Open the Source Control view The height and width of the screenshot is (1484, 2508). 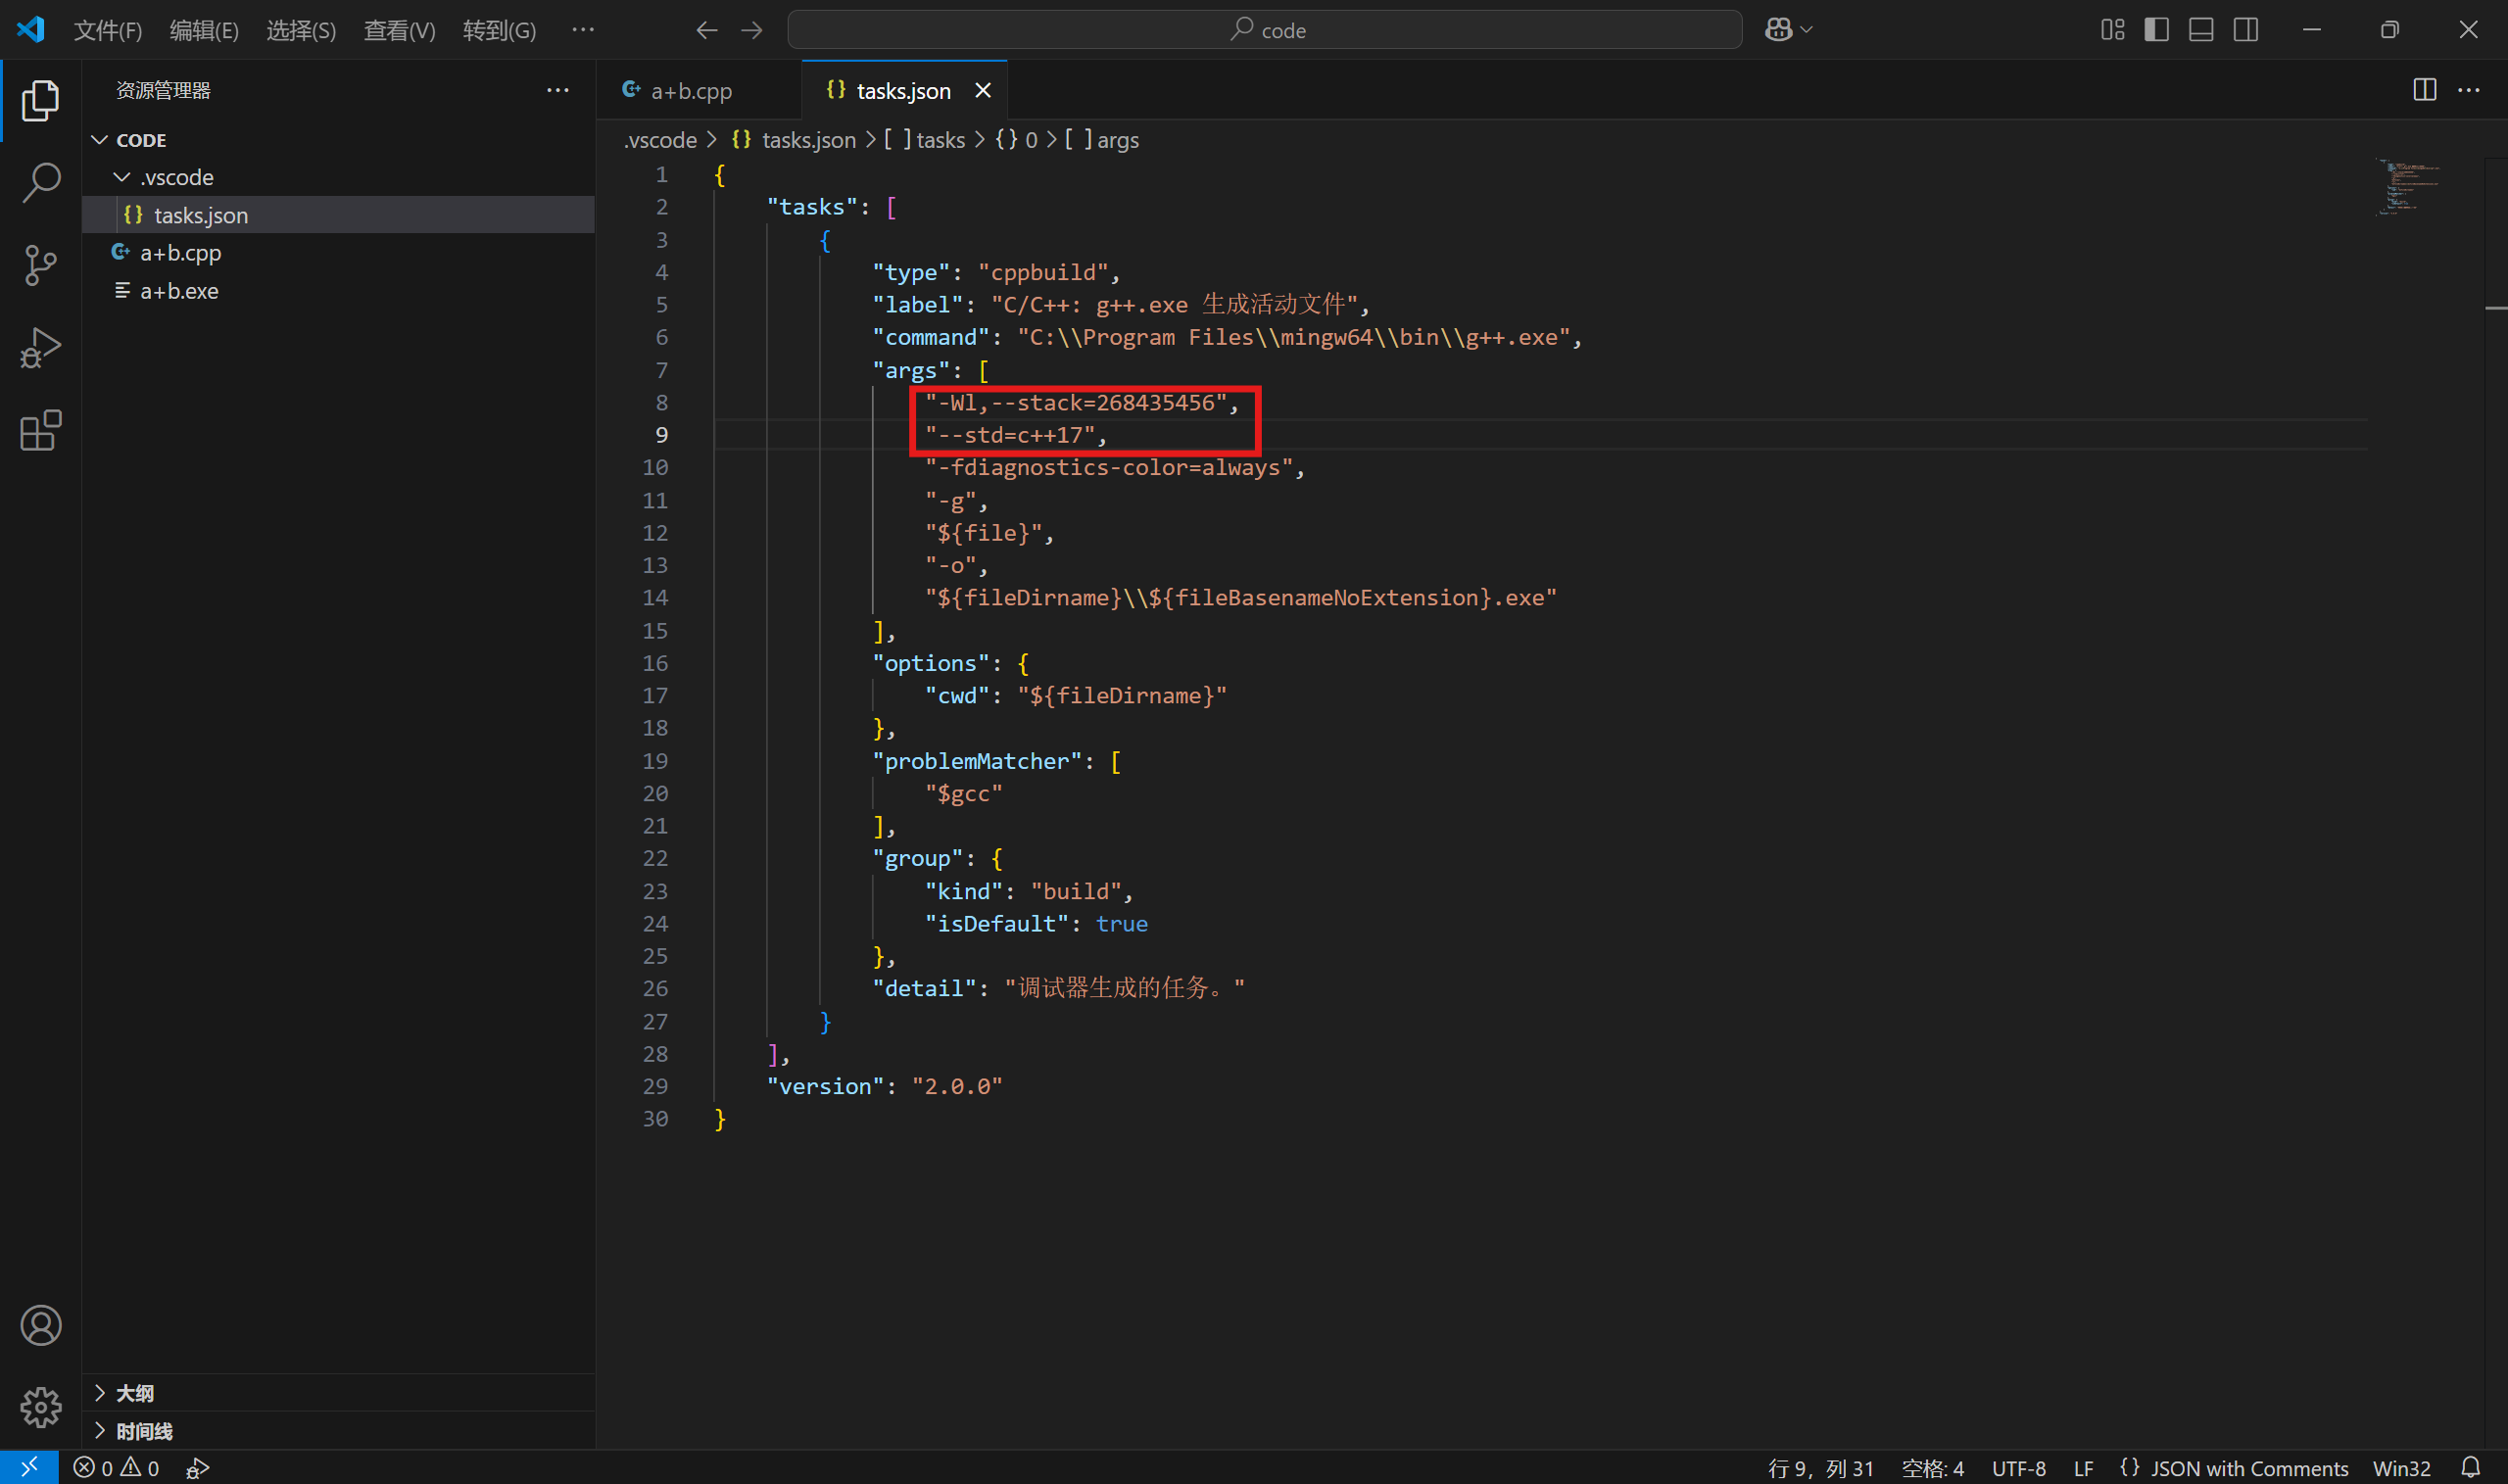coord(41,265)
